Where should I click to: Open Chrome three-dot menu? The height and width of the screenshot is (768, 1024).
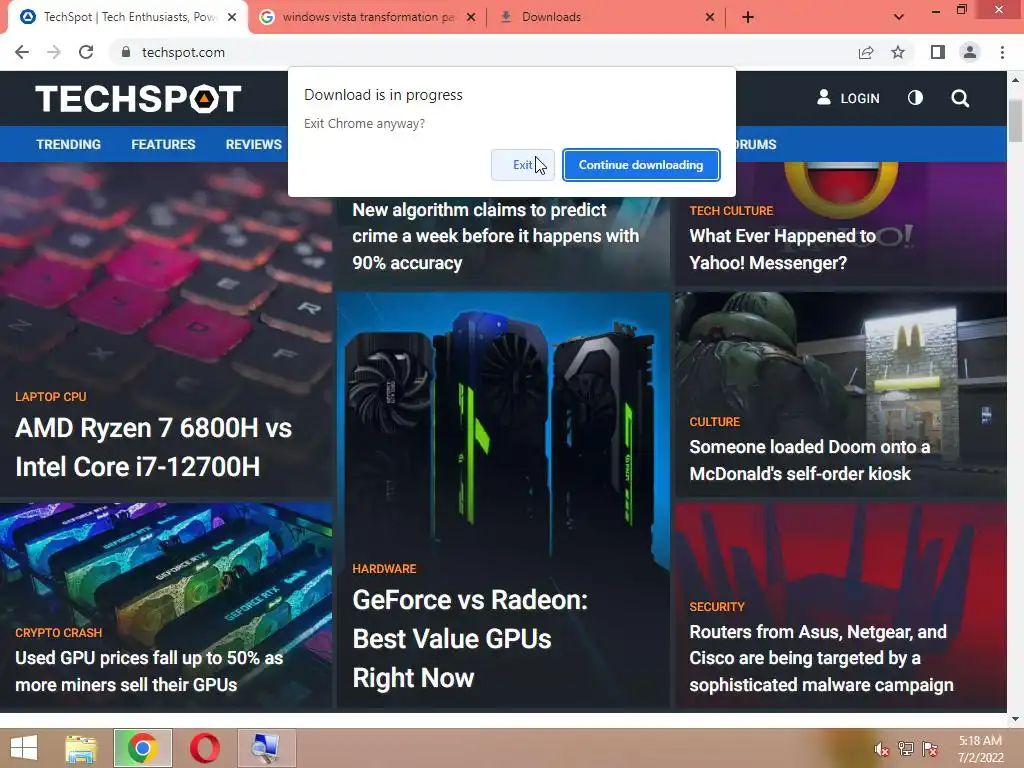pos(1002,52)
